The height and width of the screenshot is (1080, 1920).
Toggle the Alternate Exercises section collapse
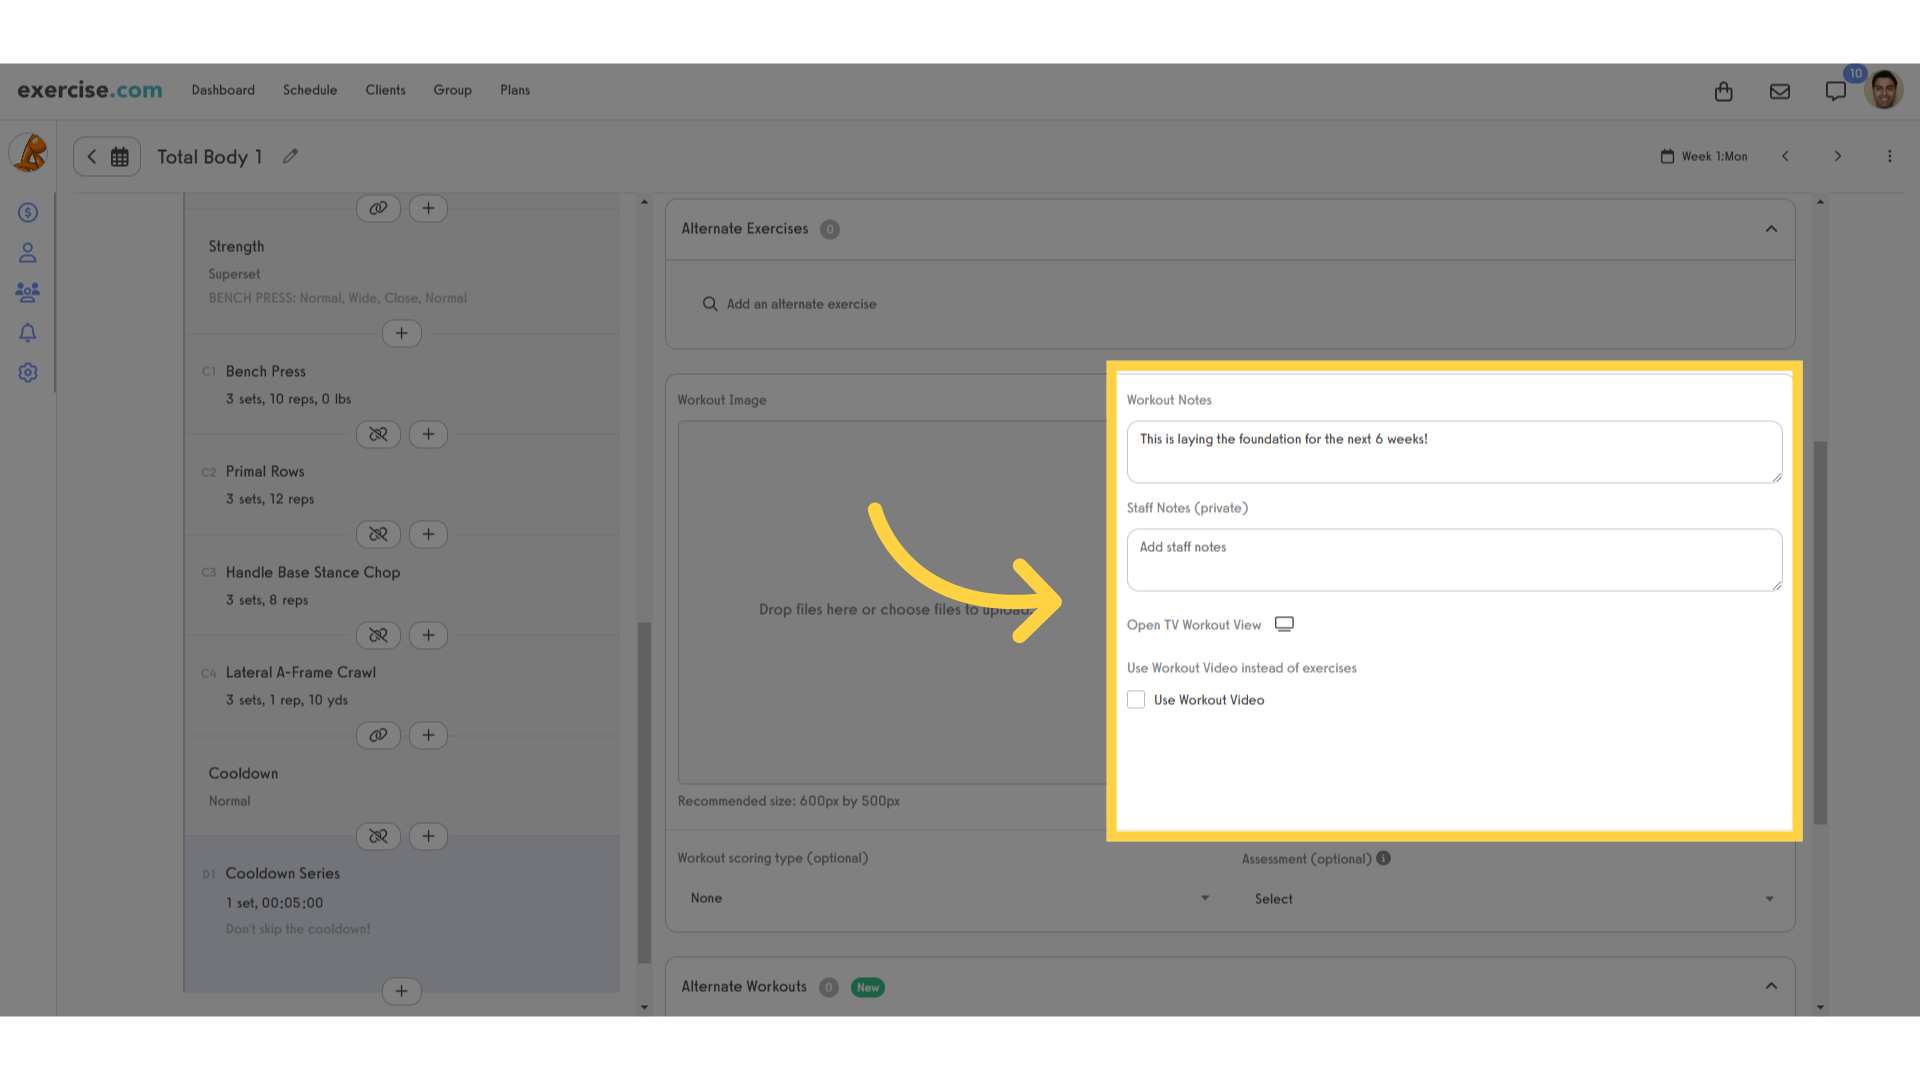click(x=1771, y=229)
